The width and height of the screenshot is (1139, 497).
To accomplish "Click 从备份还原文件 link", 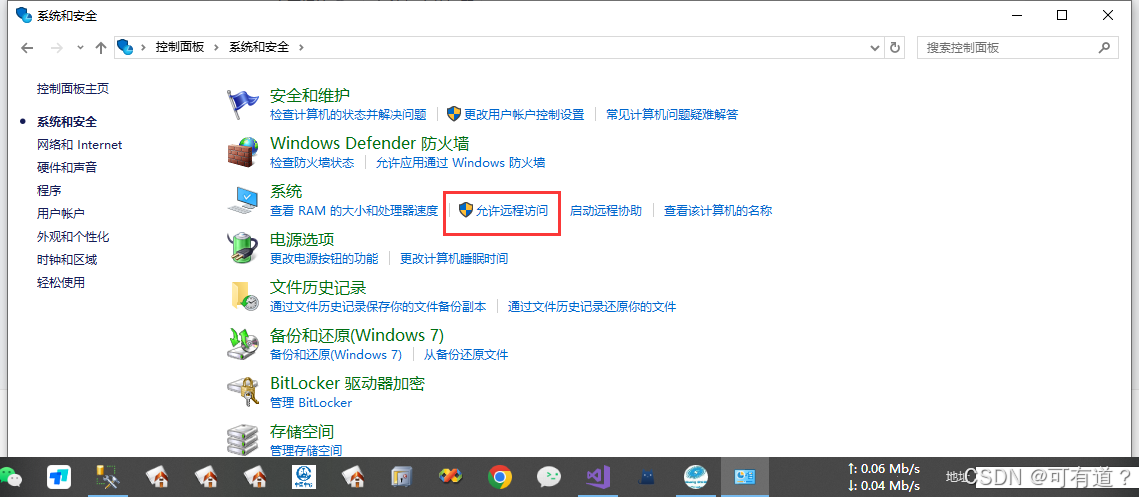I will (466, 355).
